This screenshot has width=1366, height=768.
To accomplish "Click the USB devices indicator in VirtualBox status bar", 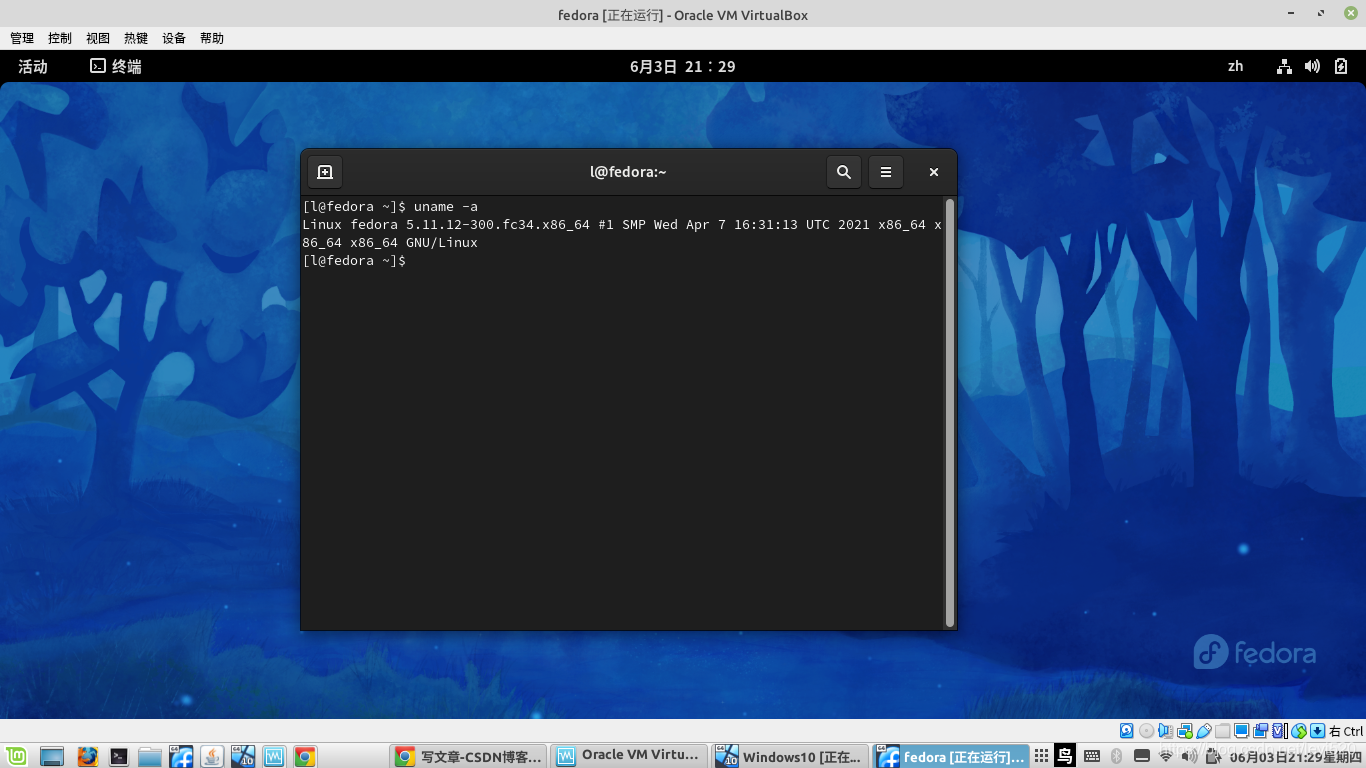I will [x=1203, y=731].
